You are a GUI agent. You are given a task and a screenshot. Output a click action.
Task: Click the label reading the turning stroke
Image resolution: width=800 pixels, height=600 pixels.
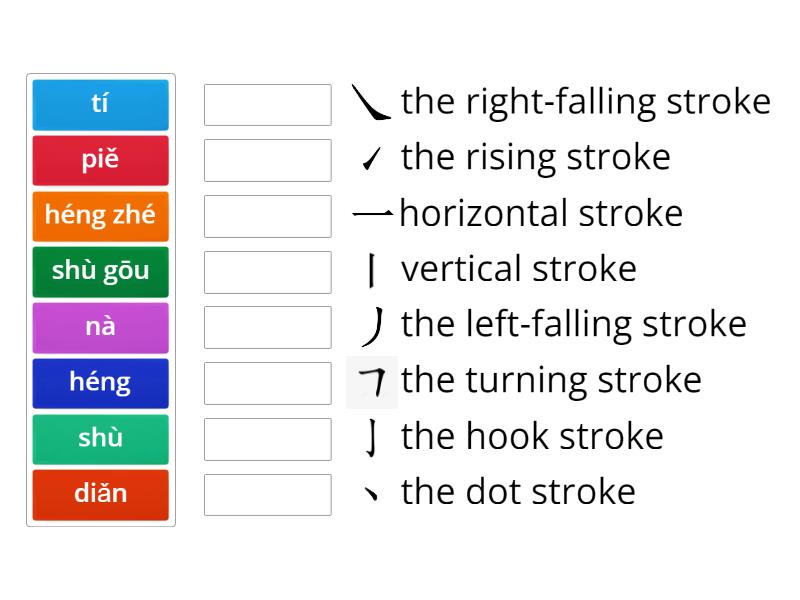pos(551,379)
